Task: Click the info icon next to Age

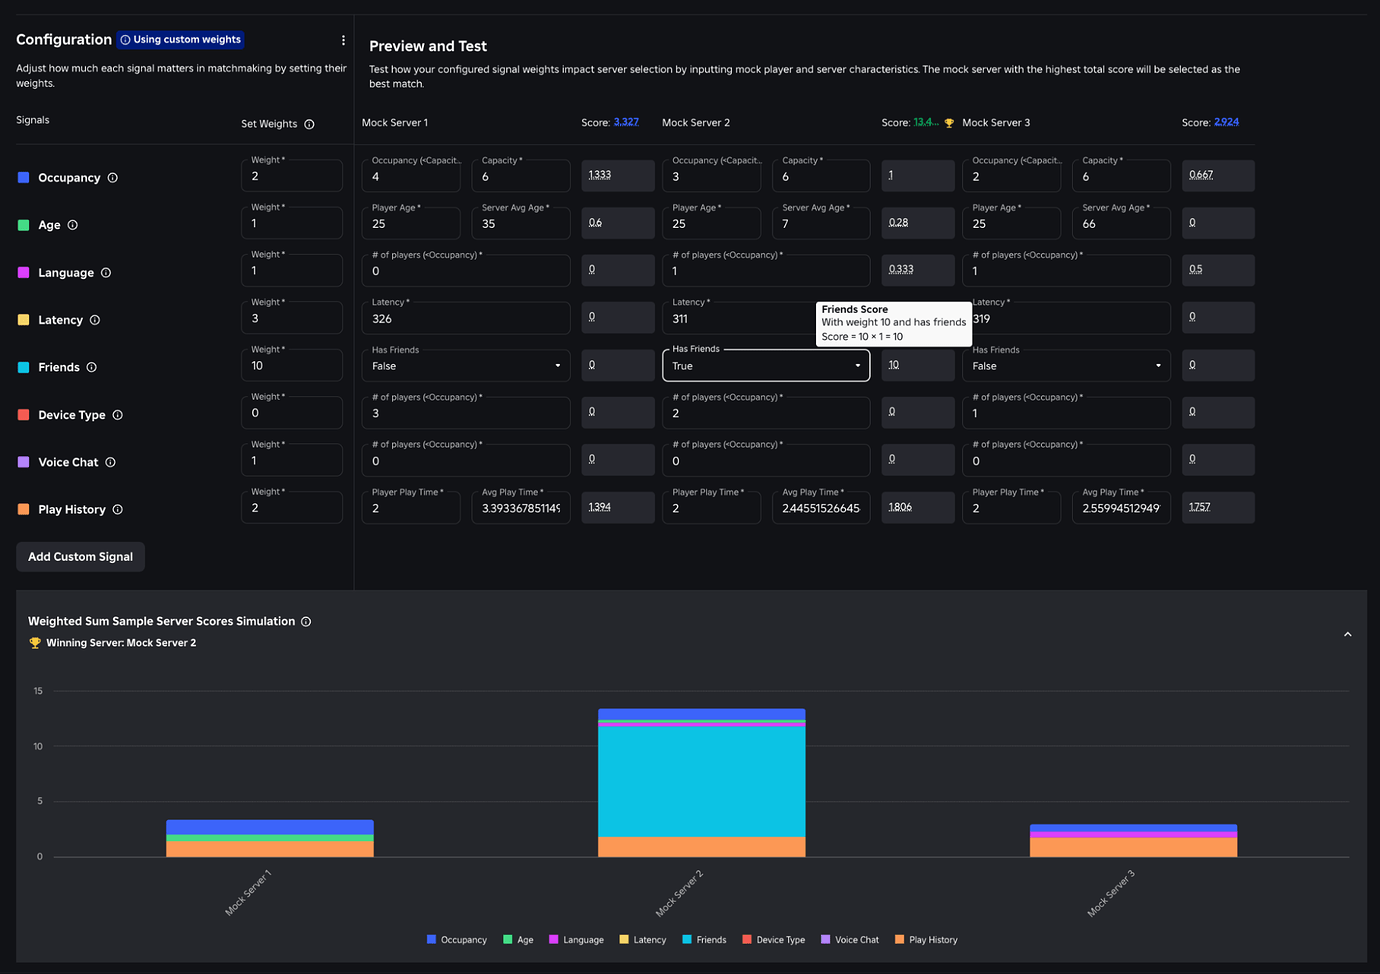Action: 71,225
